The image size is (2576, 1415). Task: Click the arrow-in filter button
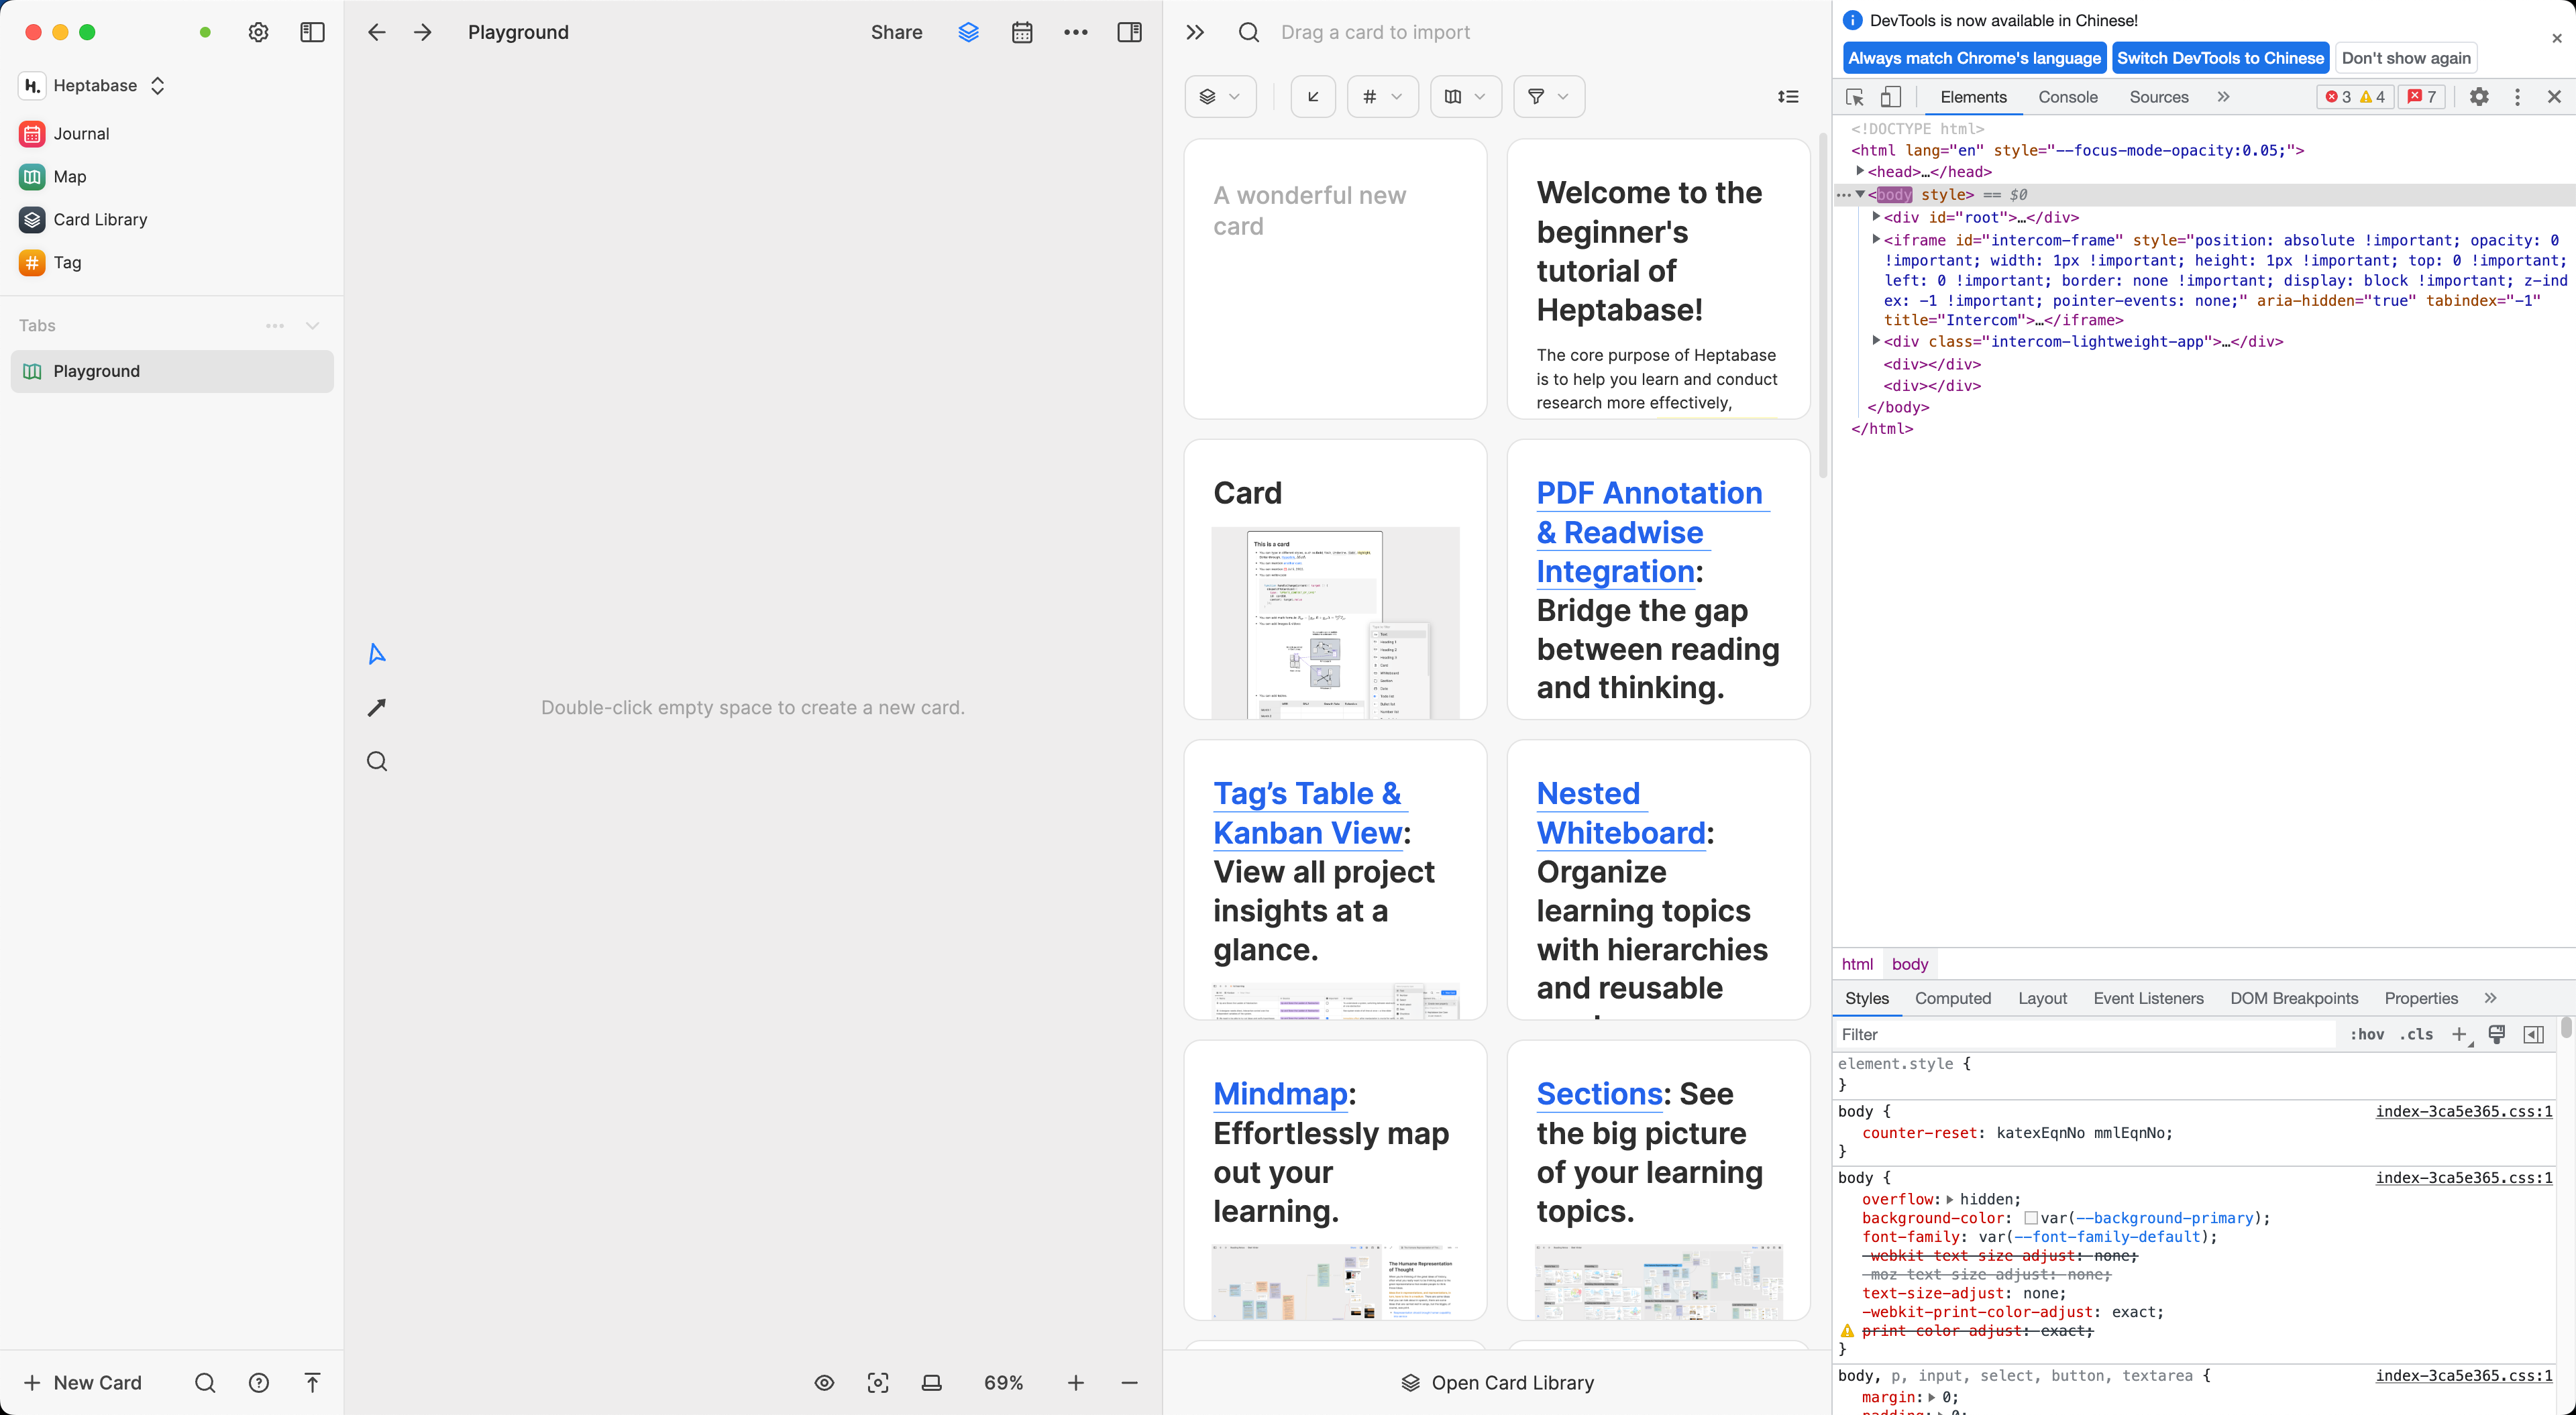(1313, 97)
